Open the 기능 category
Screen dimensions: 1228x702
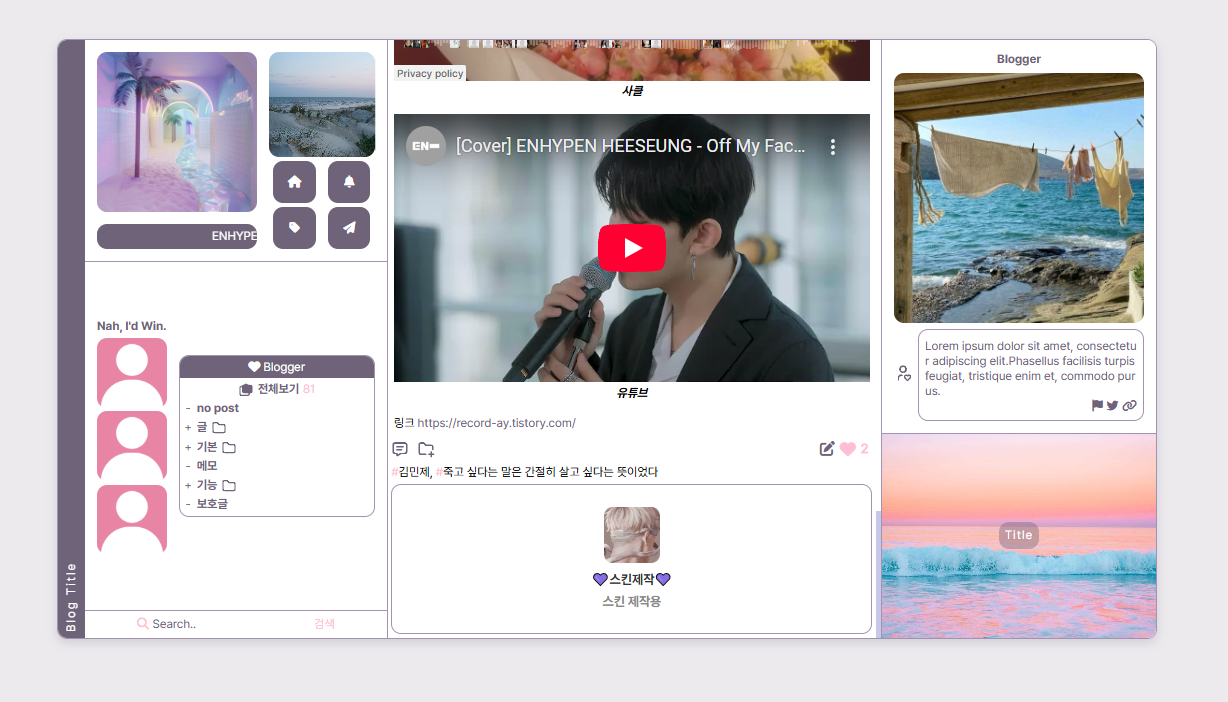207,485
